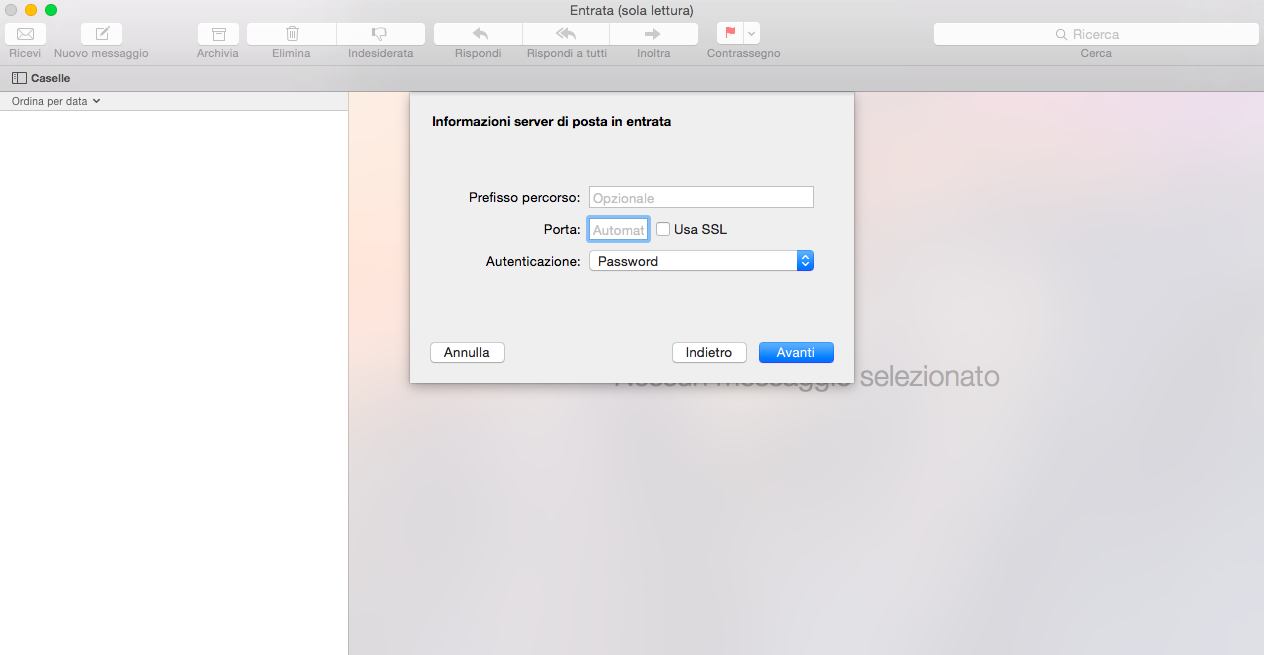Toggle the Caselle sidebar button
Image resolution: width=1264 pixels, height=655 pixels.
pos(41,78)
